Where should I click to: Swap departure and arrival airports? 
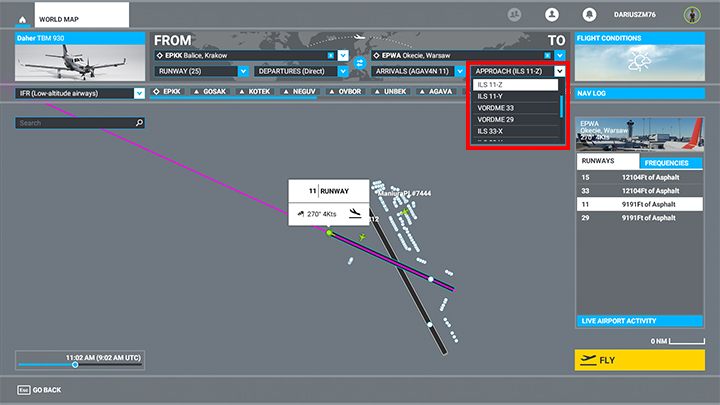click(x=357, y=63)
